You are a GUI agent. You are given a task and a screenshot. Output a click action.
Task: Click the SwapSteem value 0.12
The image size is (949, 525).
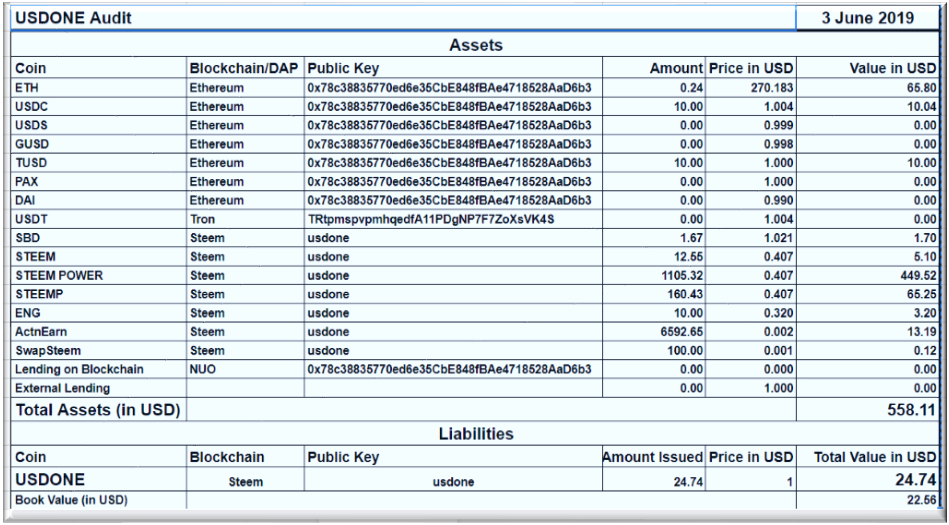(x=867, y=351)
